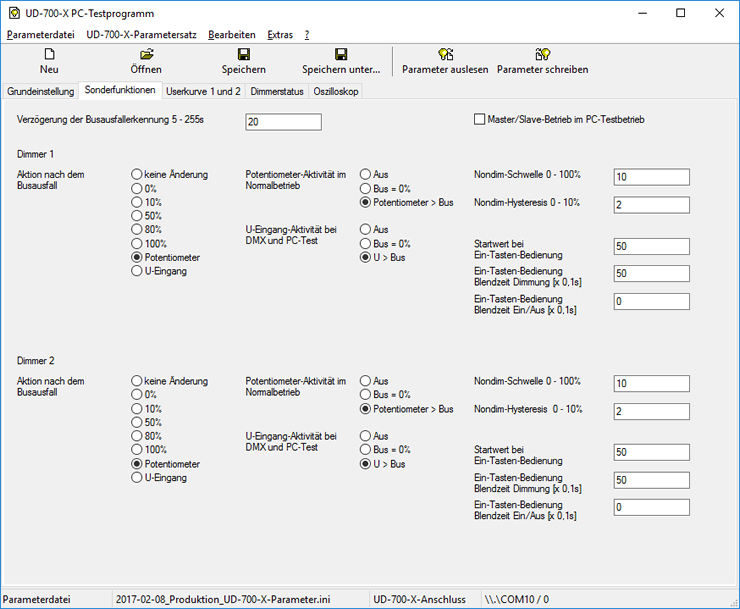
Task: Click the Neu new file icon
Action: (48, 54)
